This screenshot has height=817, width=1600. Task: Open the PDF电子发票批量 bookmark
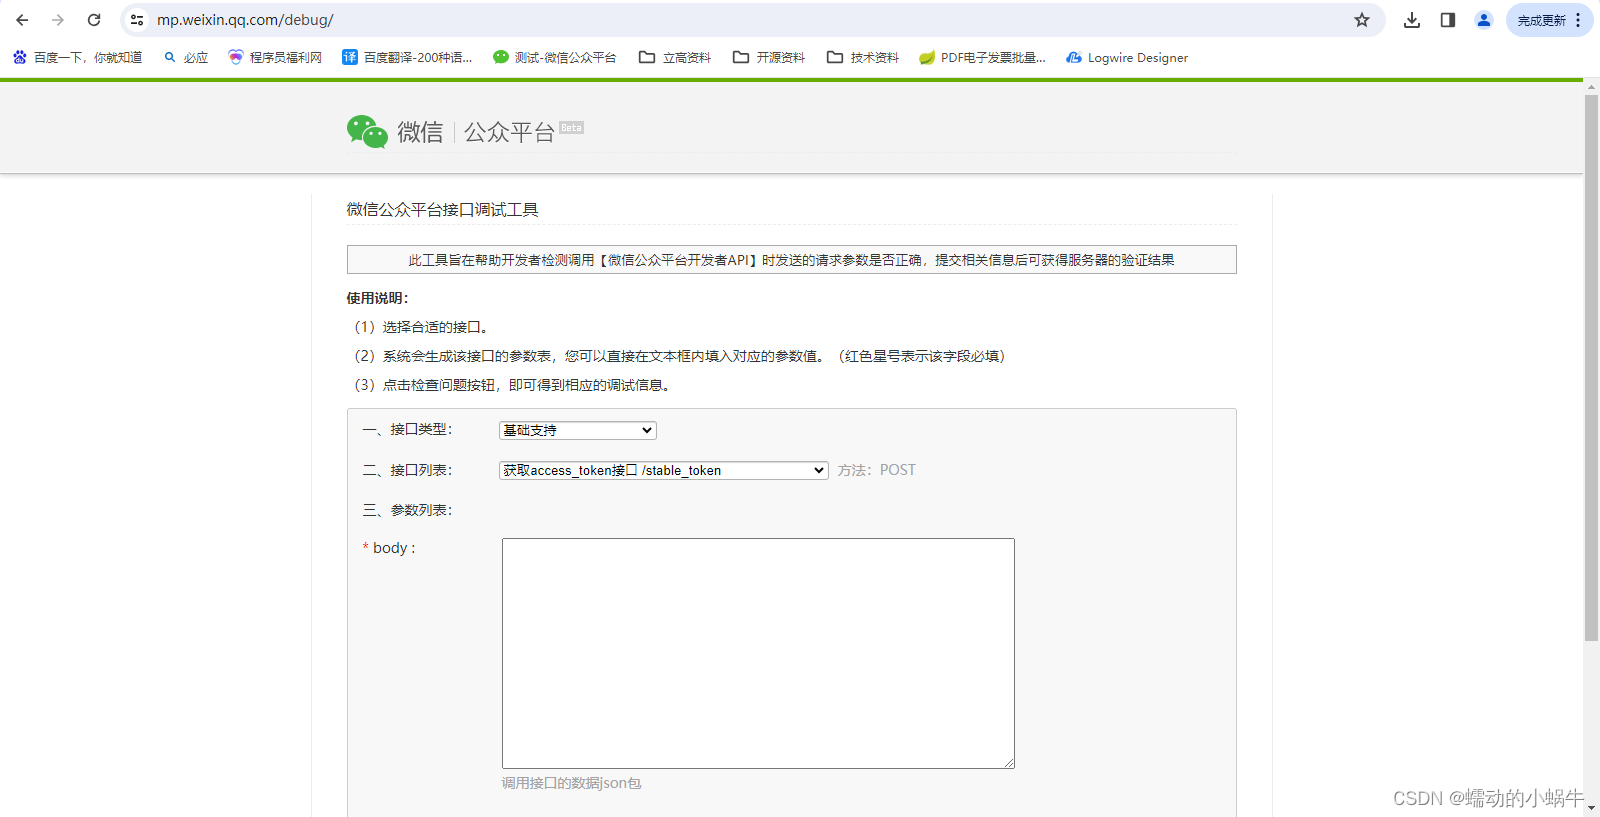(x=982, y=58)
